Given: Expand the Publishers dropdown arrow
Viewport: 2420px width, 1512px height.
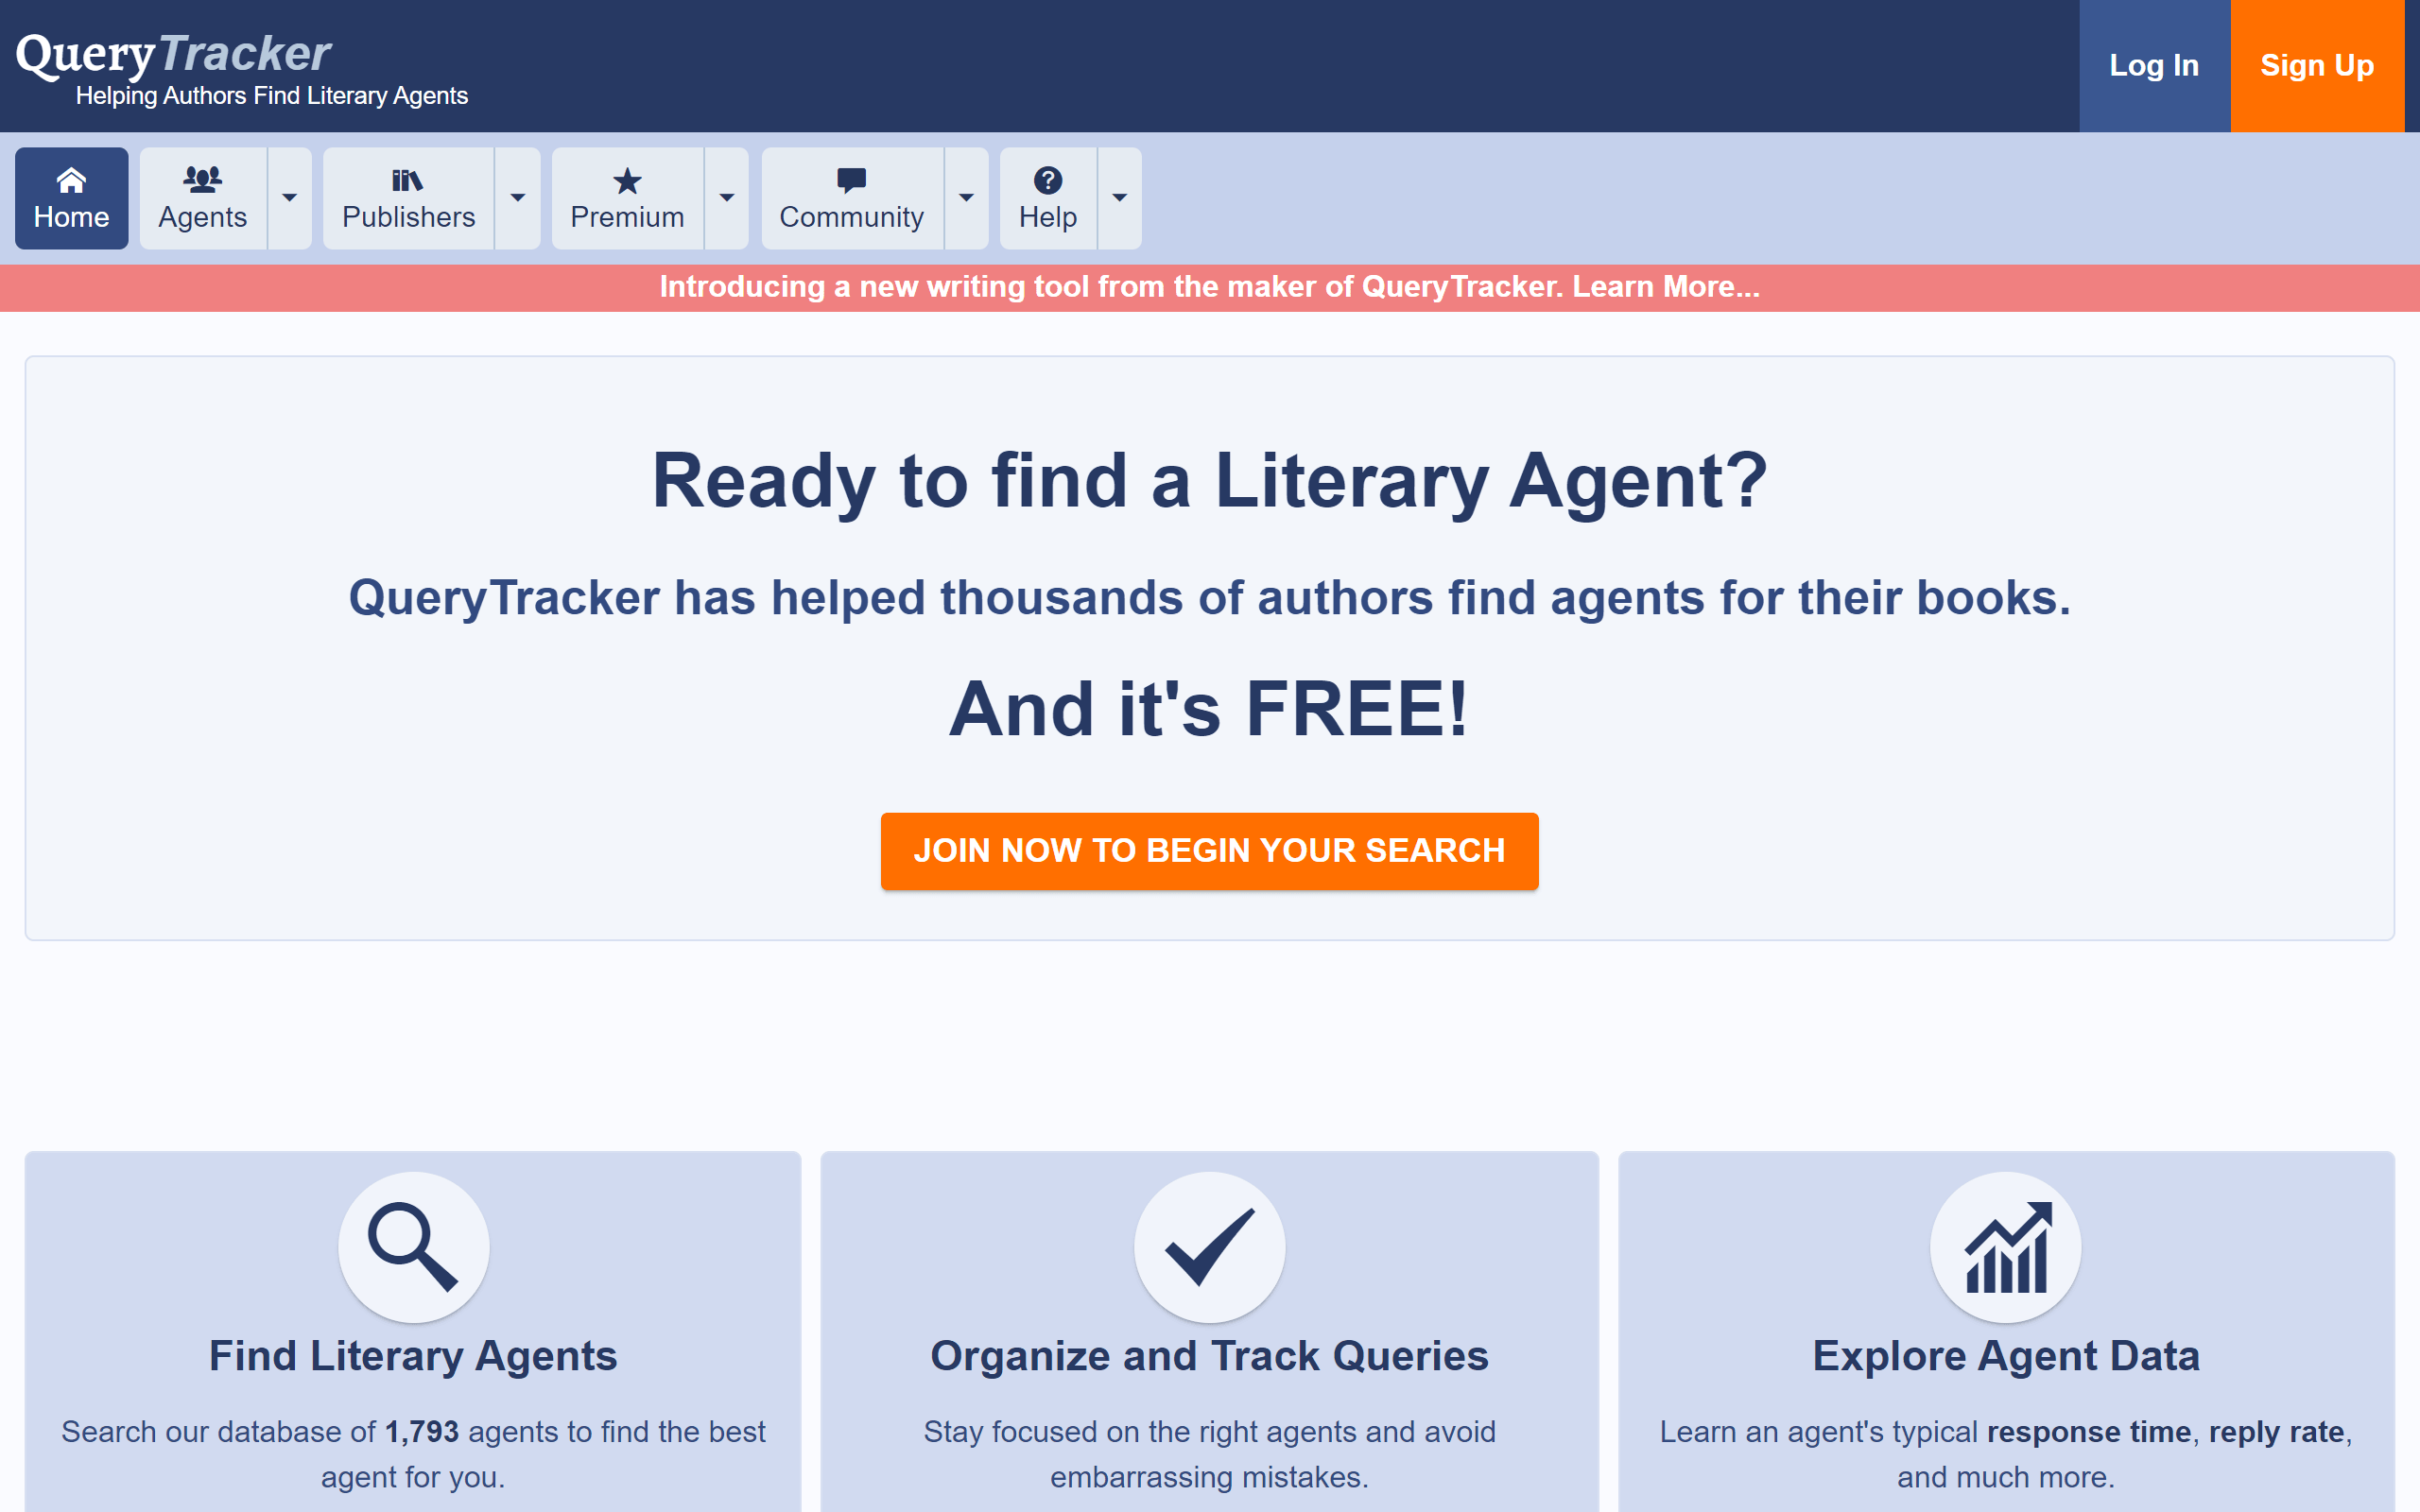Looking at the screenshot, I should [517, 197].
